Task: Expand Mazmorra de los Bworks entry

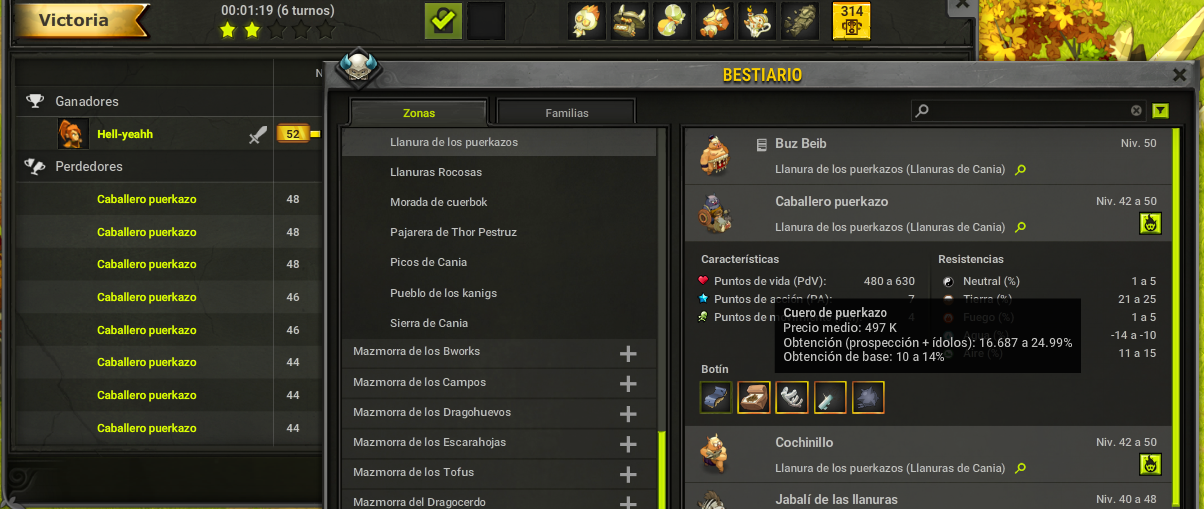Action: (x=628, y=353)
